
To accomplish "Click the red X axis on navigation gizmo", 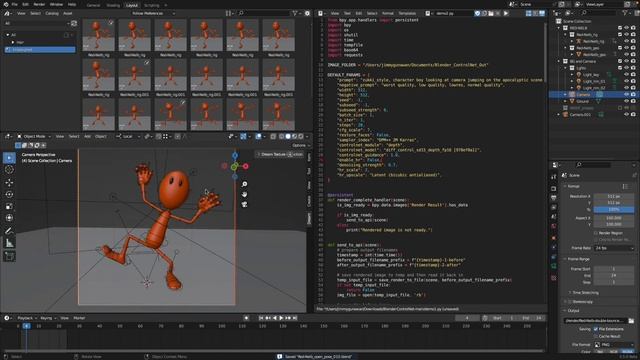I will coord(245,166).
